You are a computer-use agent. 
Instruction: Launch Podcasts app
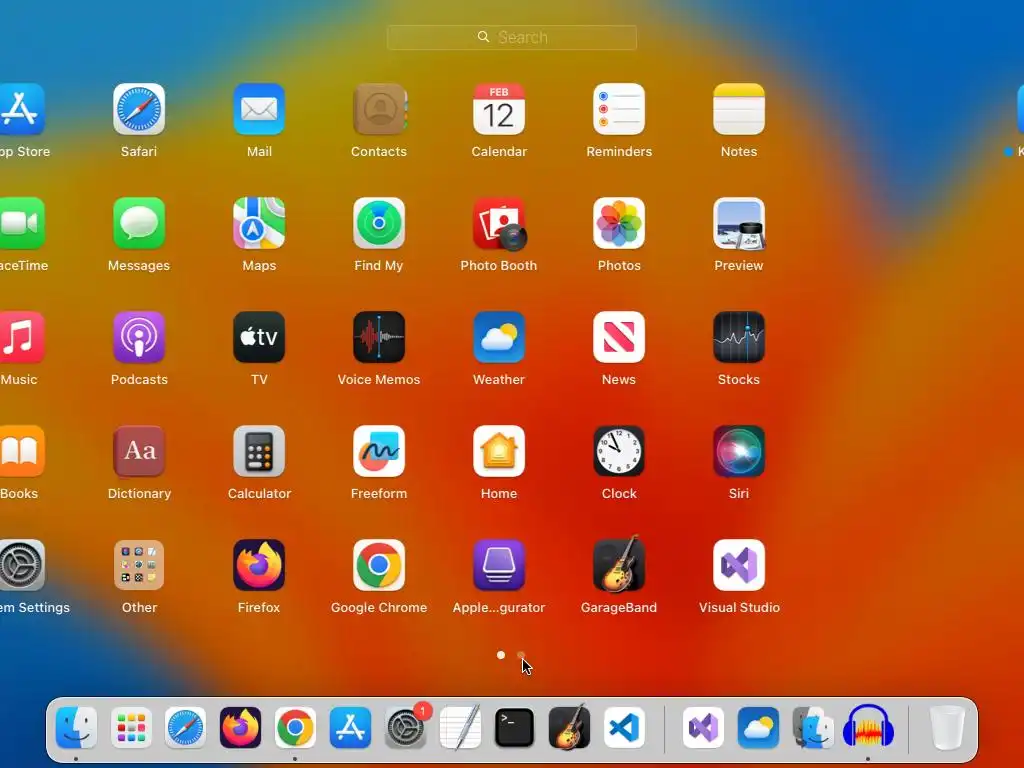(x=138, y=337)
